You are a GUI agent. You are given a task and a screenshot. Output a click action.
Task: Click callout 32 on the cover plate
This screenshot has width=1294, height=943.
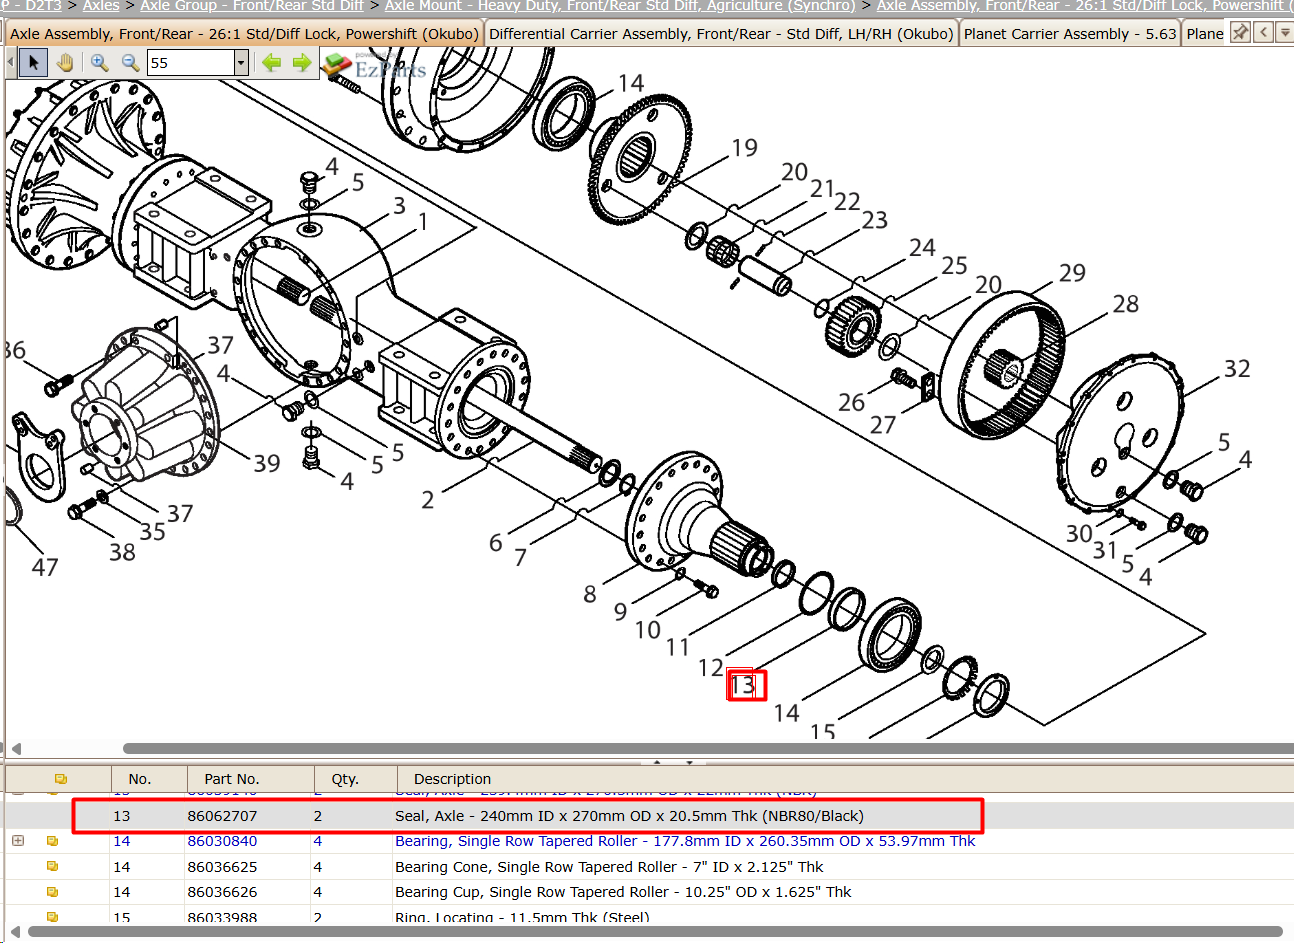click(x=1237, y=369)
